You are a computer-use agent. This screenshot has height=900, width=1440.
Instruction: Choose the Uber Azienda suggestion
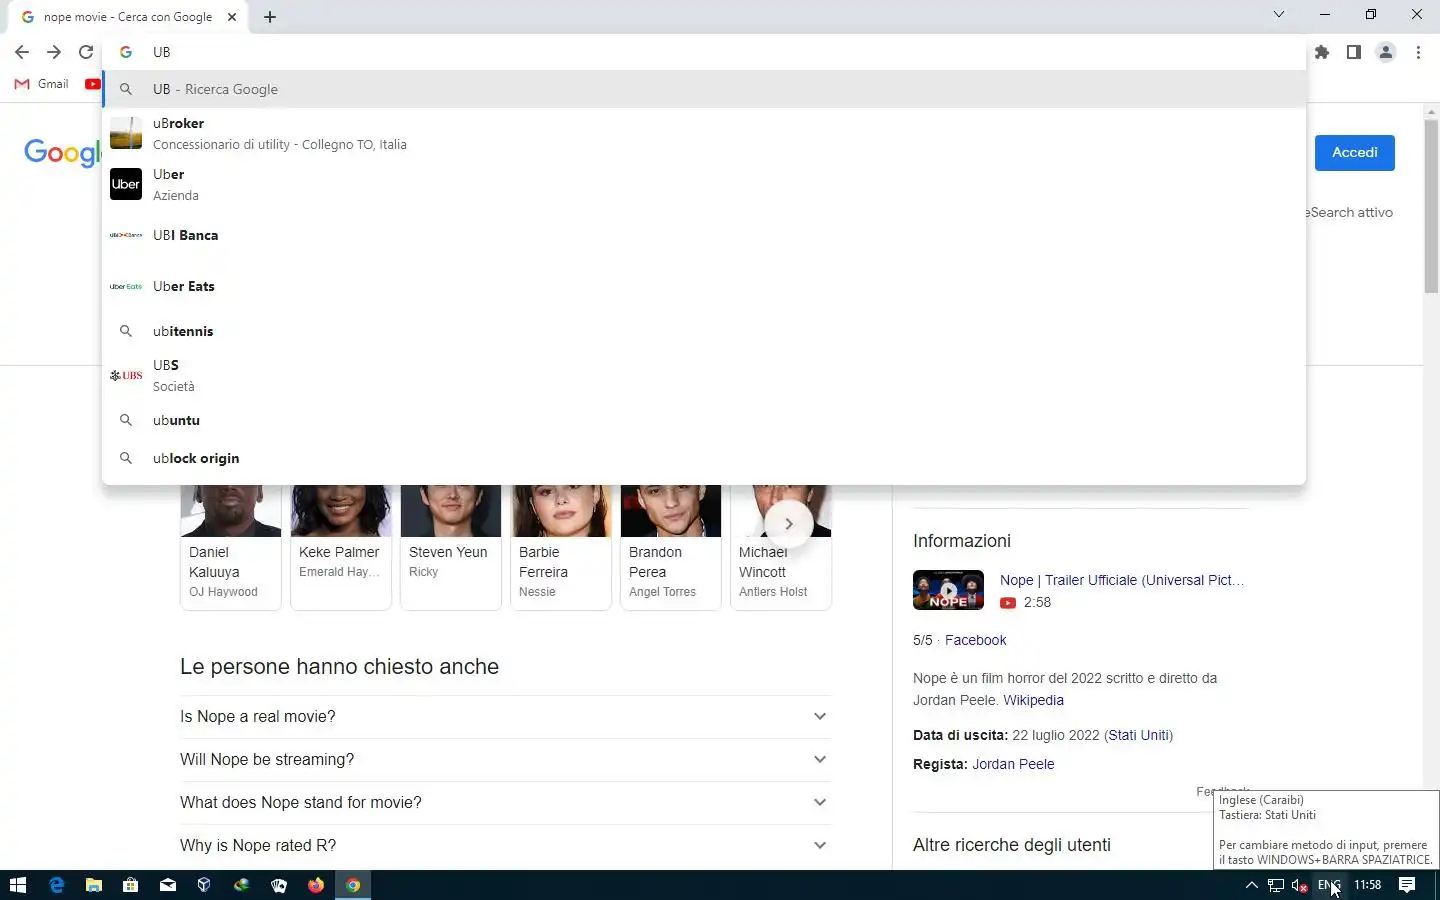pyautogui.click(x=704, y=184)
